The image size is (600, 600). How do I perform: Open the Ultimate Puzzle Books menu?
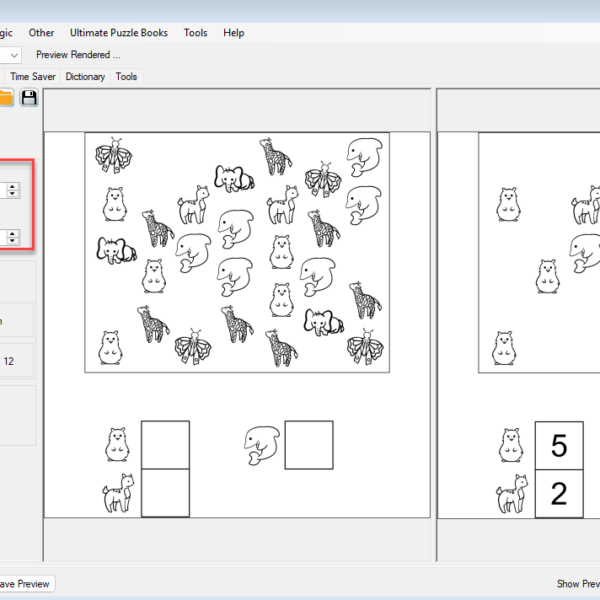click(x=119, y=33)
